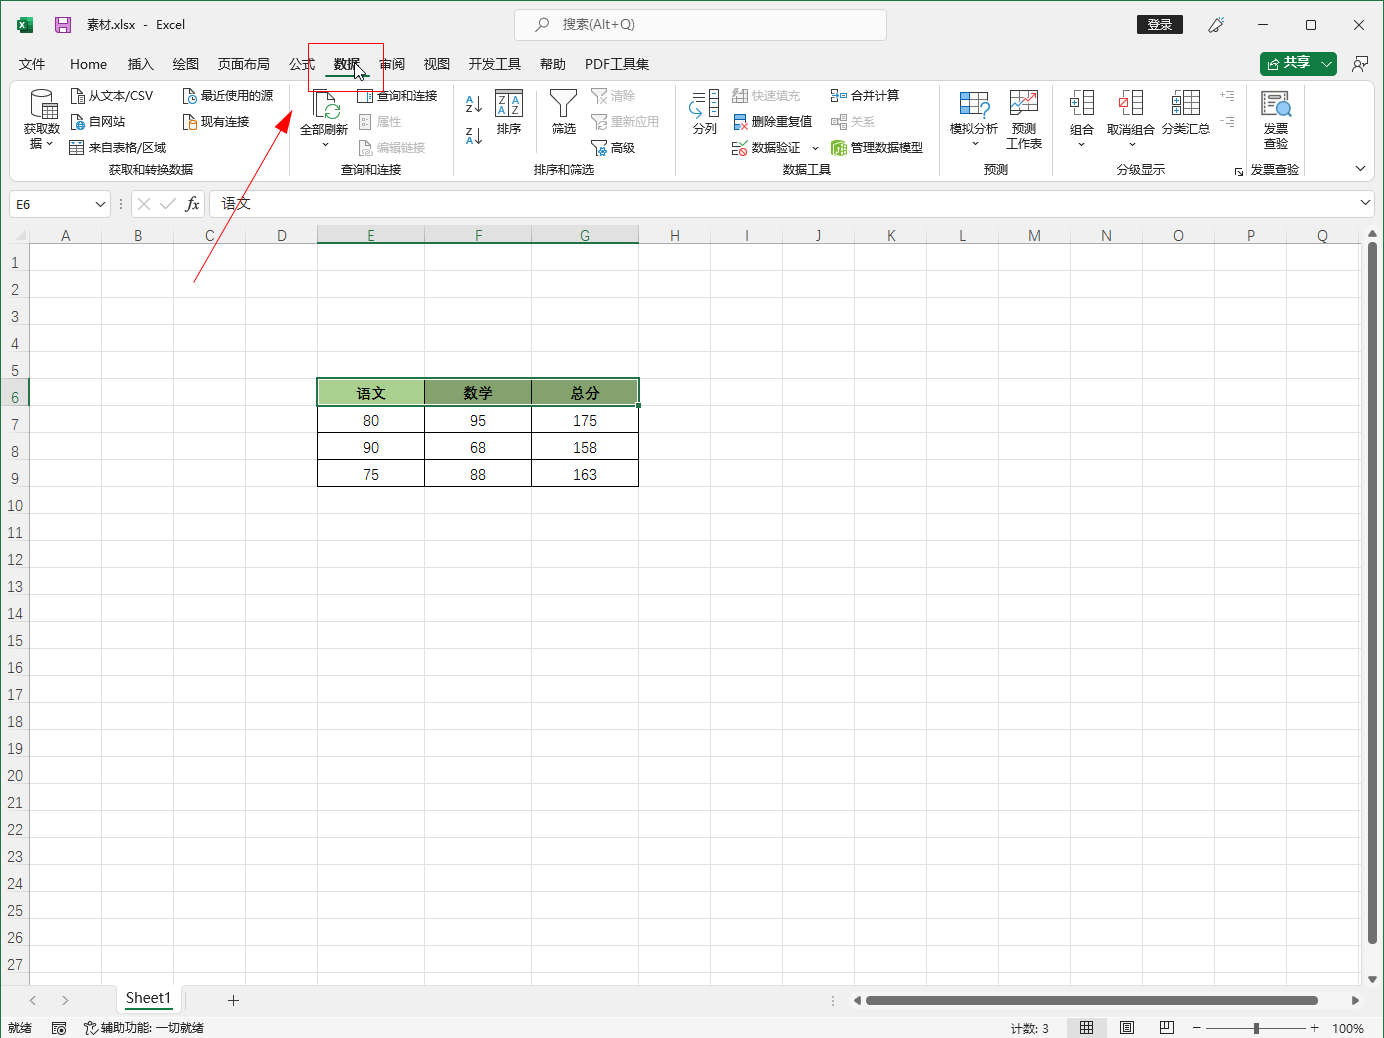The height and width of the screenshot is (1038, 1384).
Task: Click Show Detail plus icon in outline group
Action: click(1227, 96)
